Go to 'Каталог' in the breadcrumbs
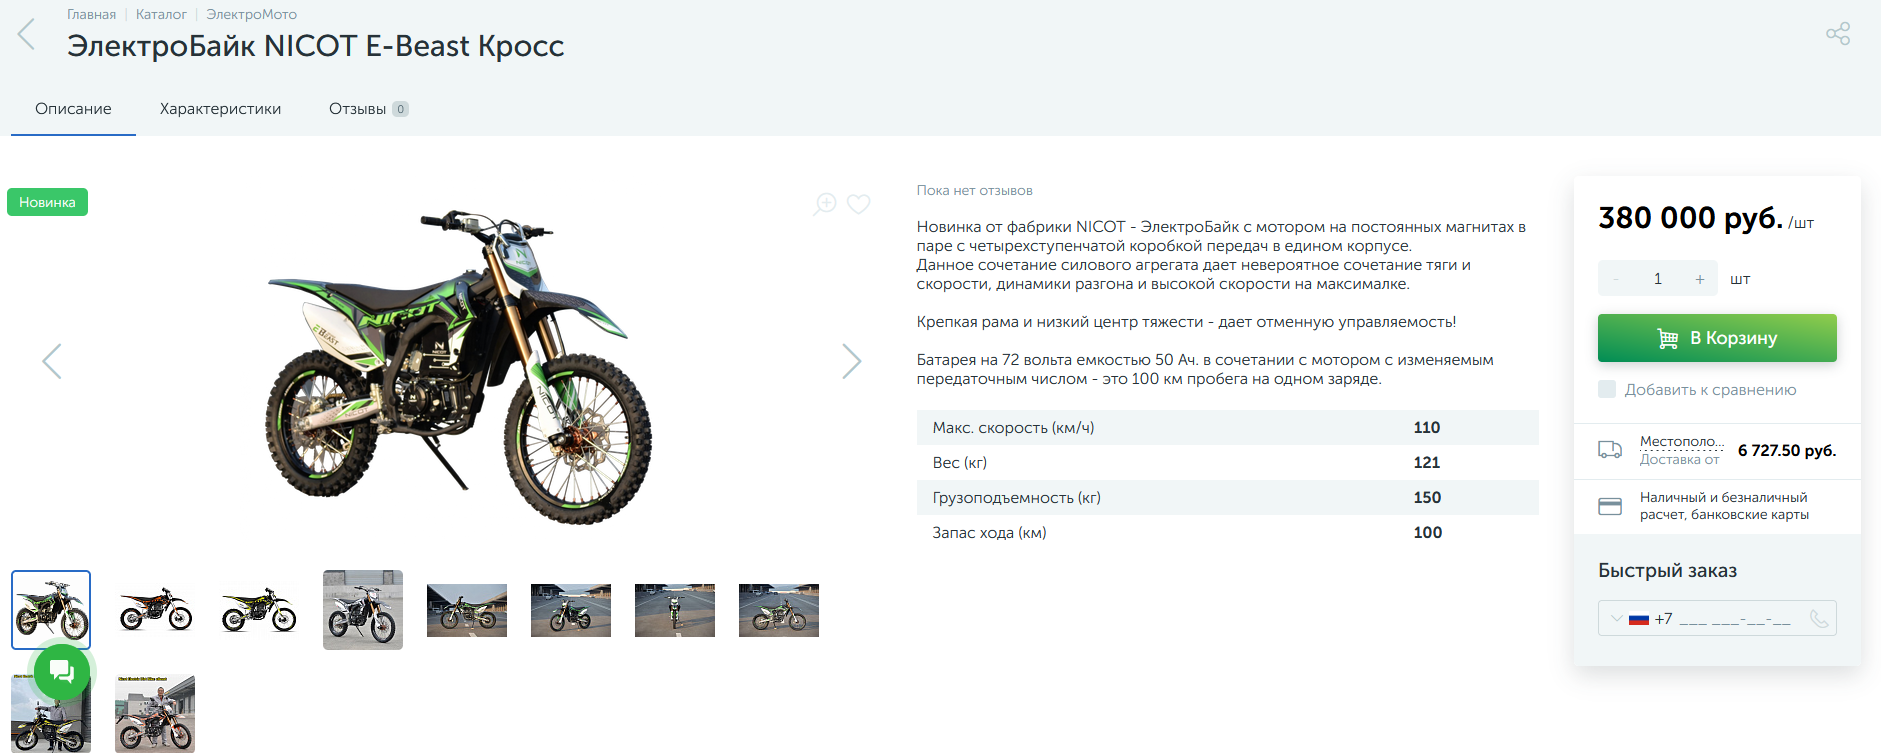The height and width of the screenshot is (753, 1881). (x=161, y=15)
